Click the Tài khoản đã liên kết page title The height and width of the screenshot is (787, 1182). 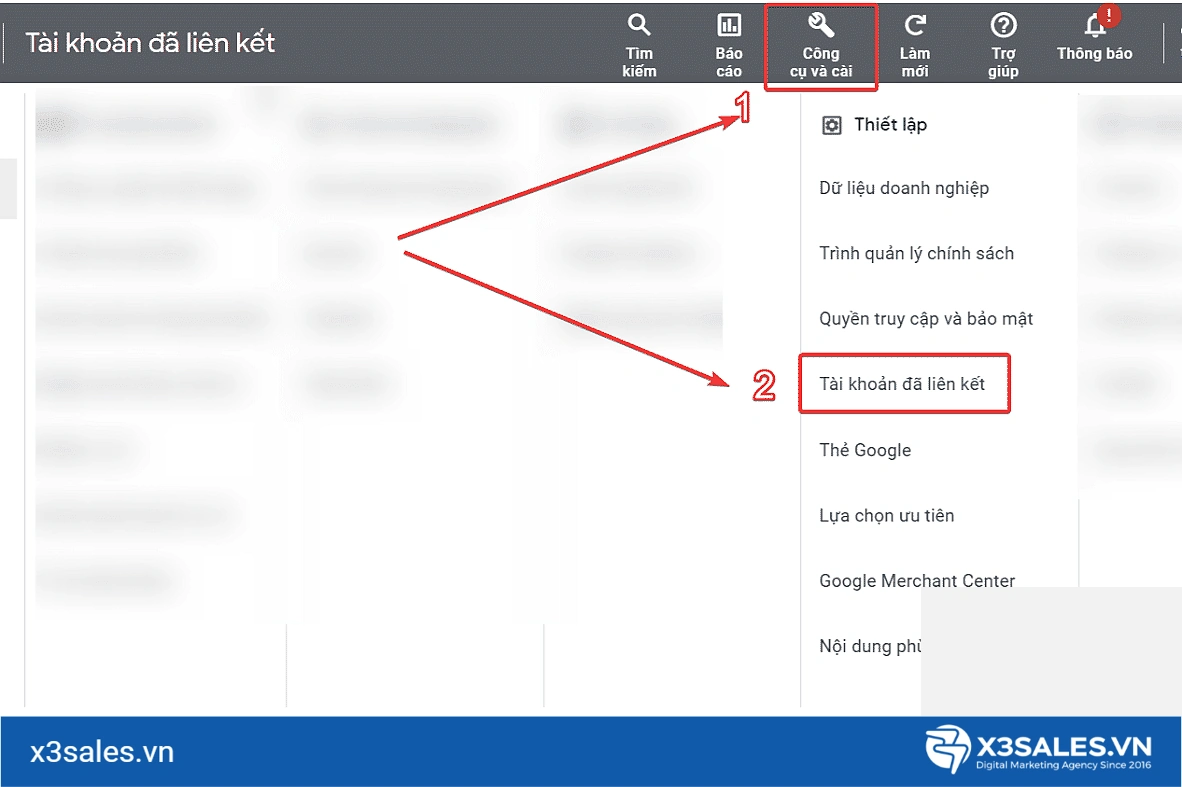[x=150, y=42]
